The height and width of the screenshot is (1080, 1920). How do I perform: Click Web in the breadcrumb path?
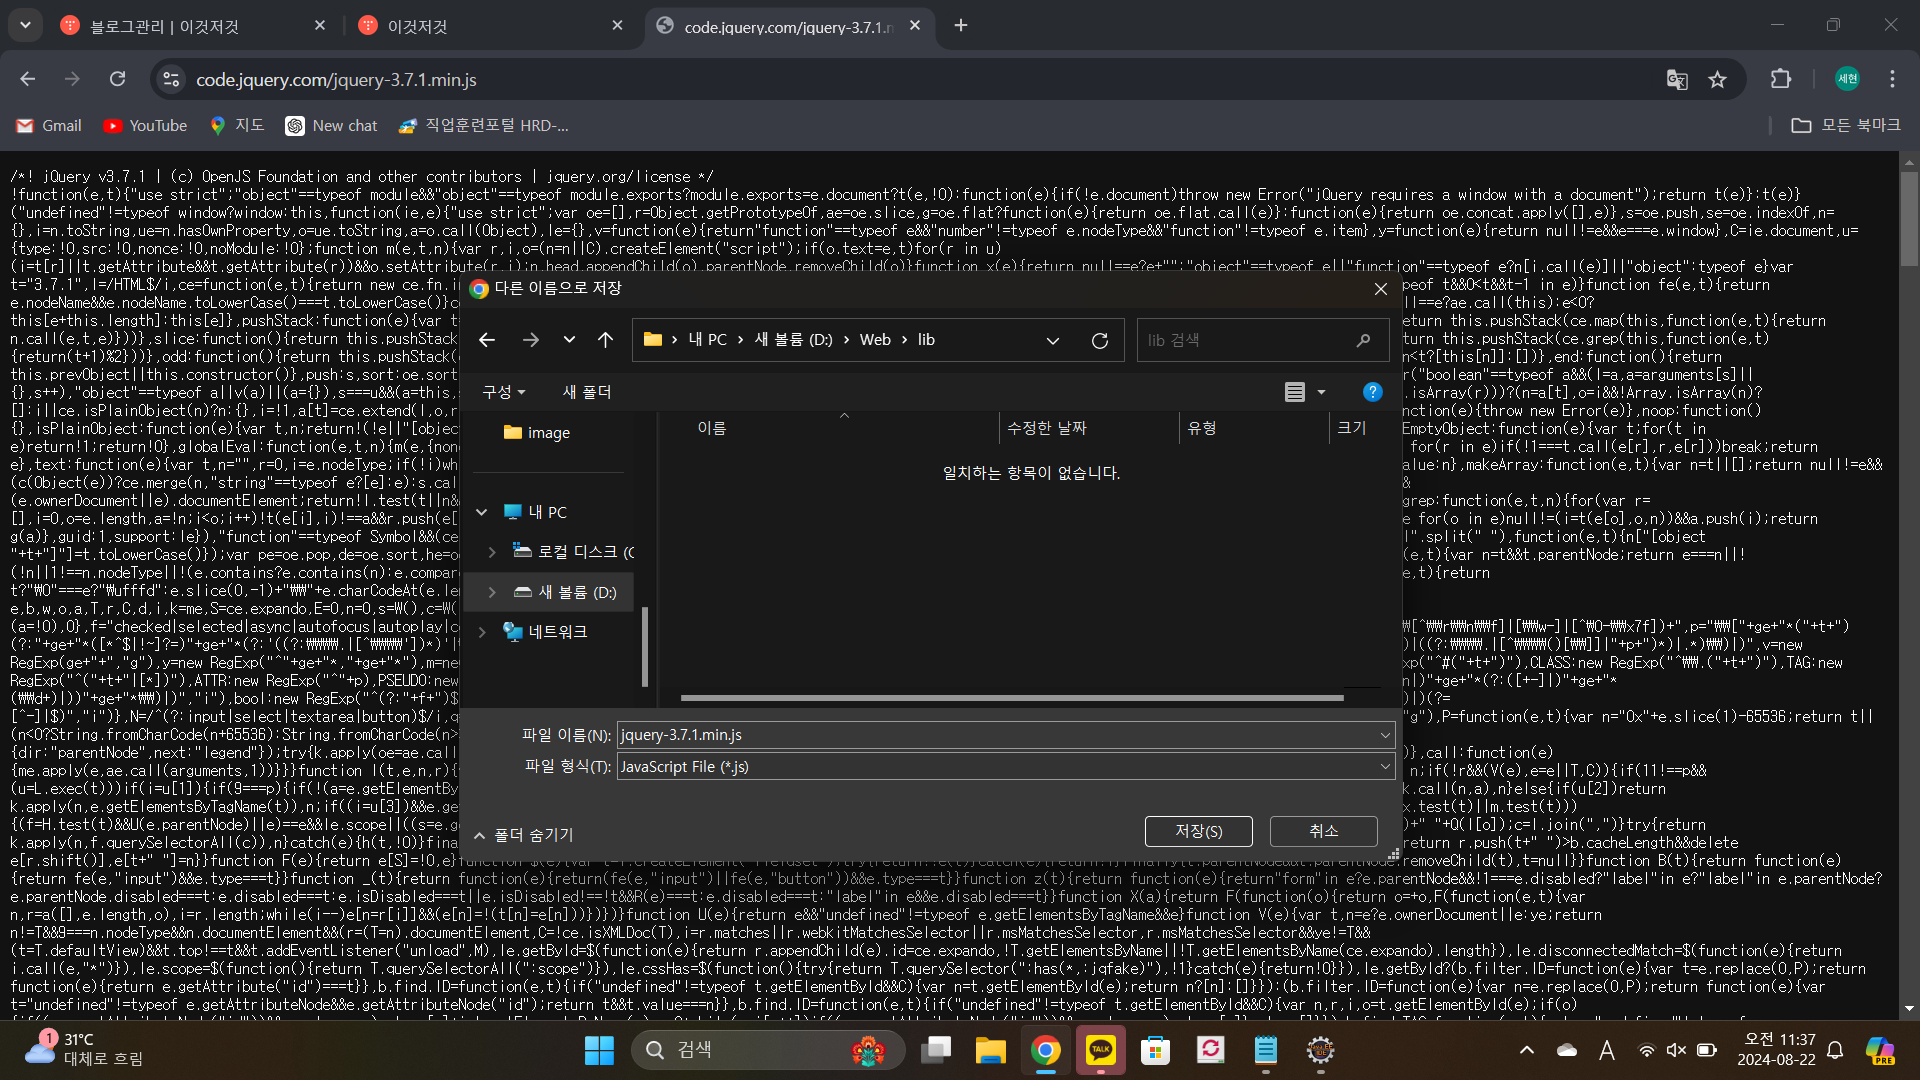coord(875,340)
